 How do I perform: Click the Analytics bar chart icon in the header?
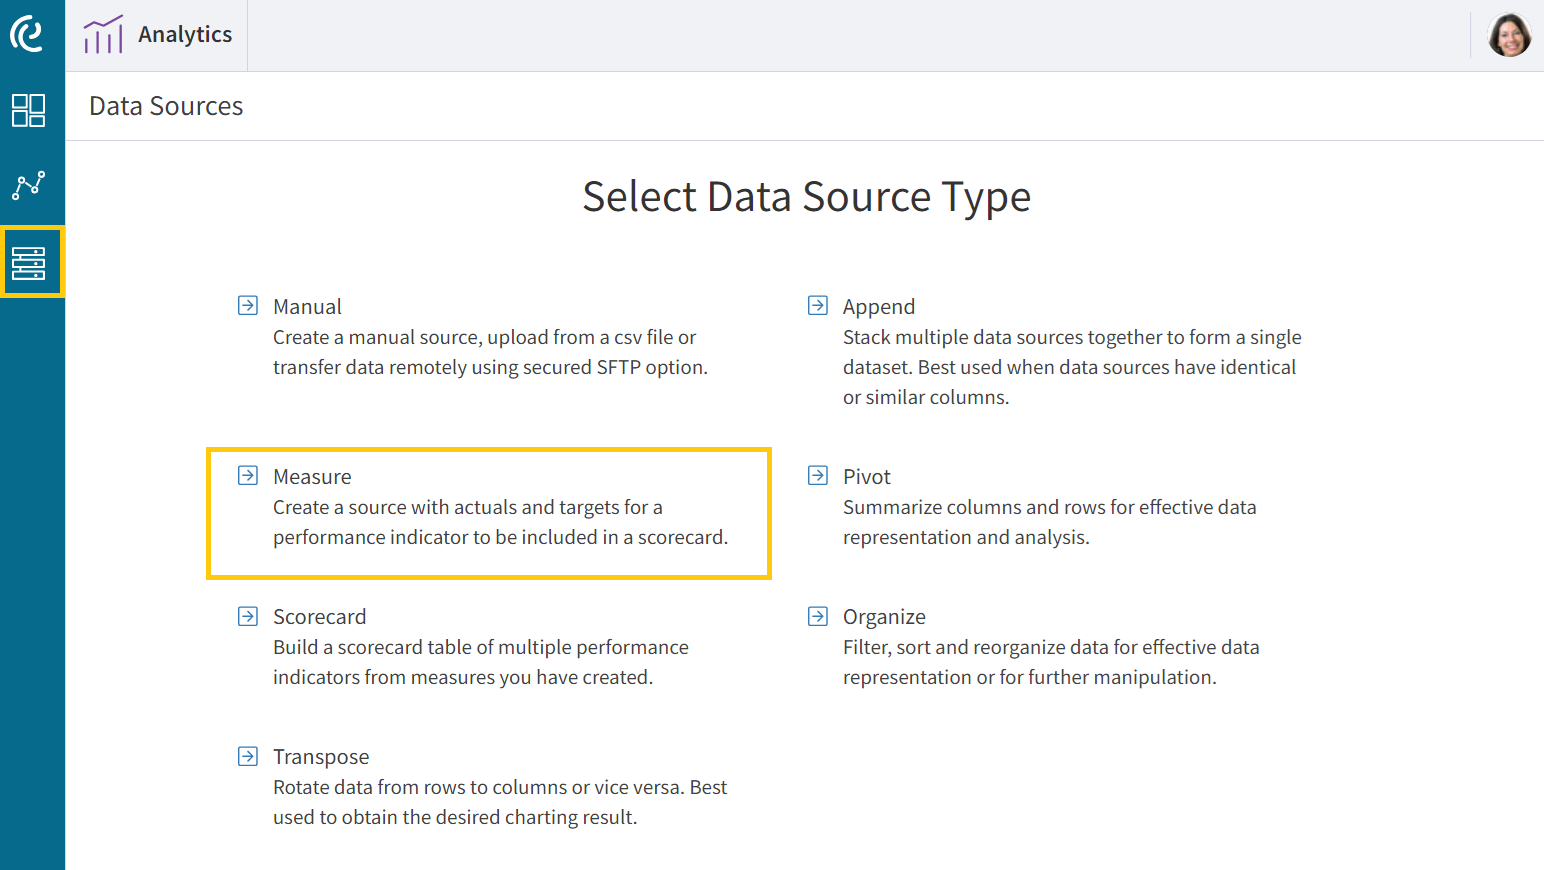pos(104,33)
